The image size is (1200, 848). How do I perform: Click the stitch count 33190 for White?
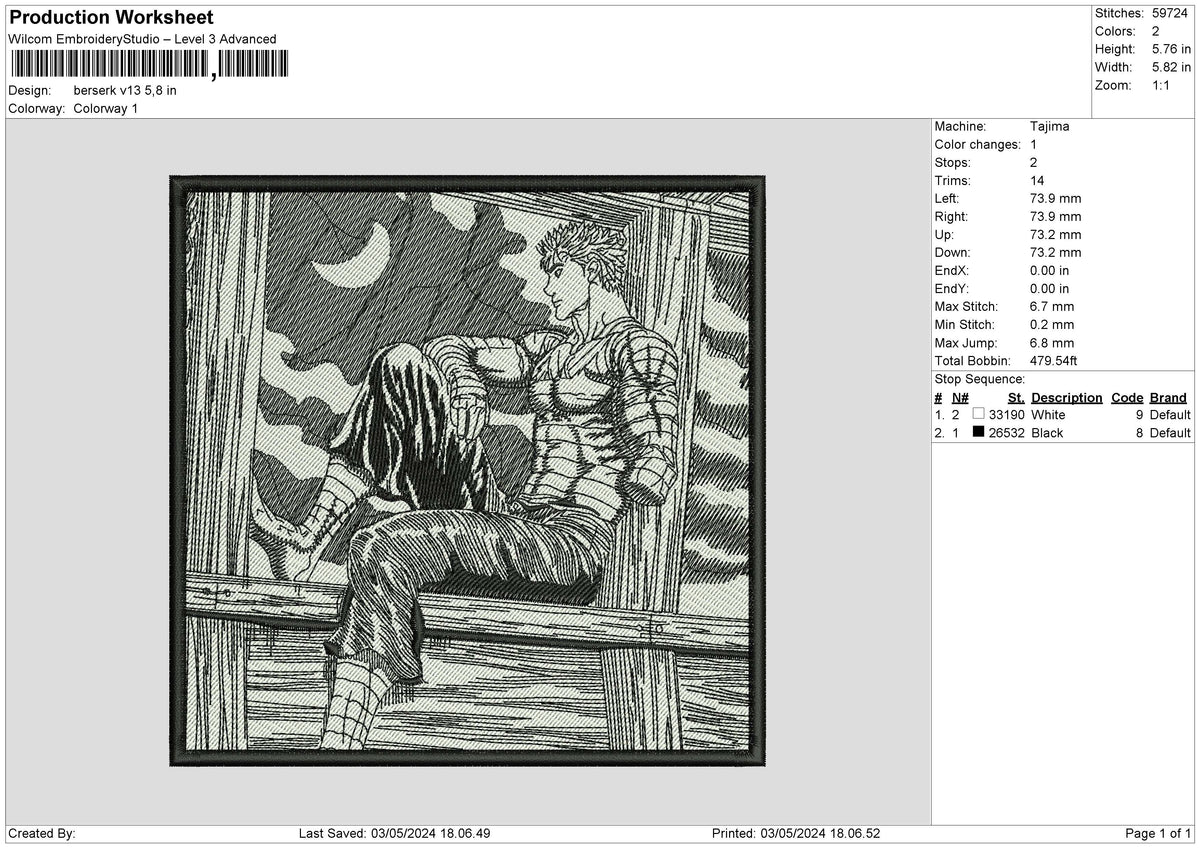point(1006,414)
